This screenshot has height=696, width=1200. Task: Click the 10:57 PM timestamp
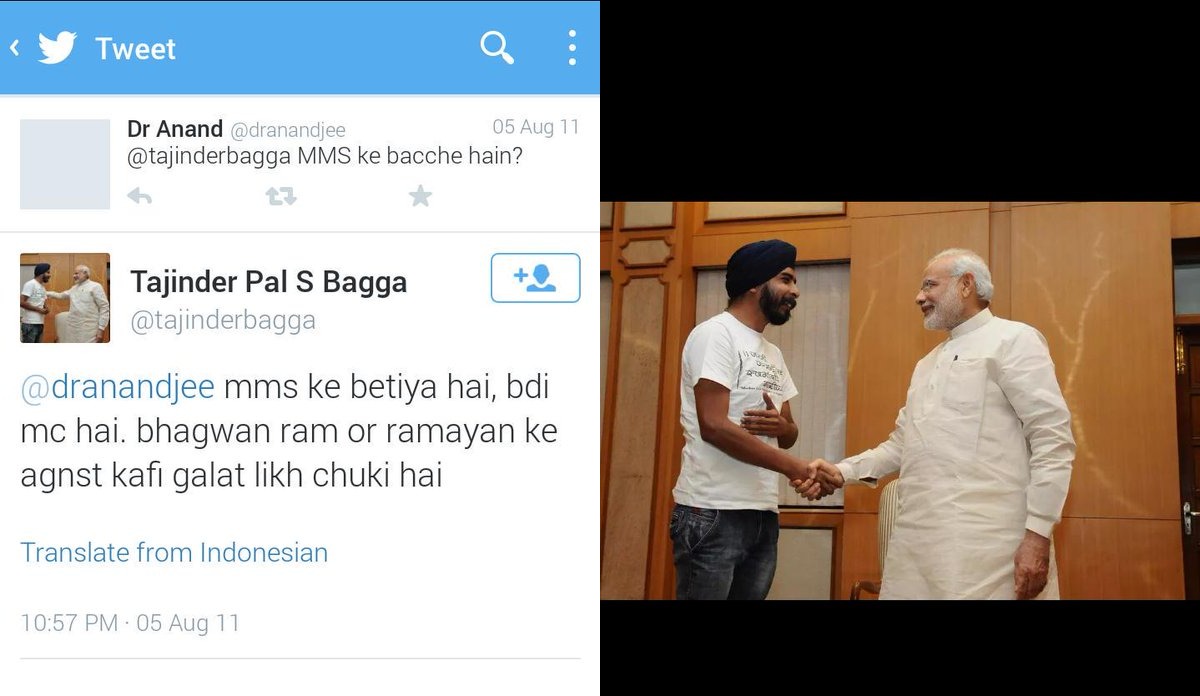click(x=69, y=623)
